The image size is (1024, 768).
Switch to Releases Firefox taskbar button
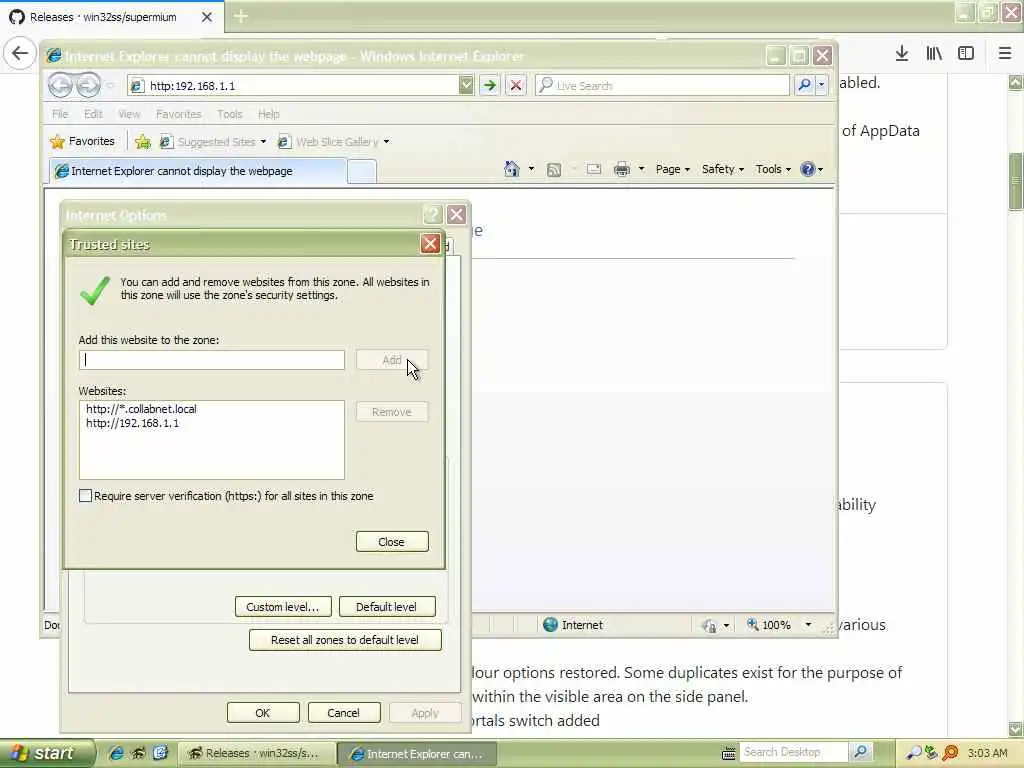point(255,754)
